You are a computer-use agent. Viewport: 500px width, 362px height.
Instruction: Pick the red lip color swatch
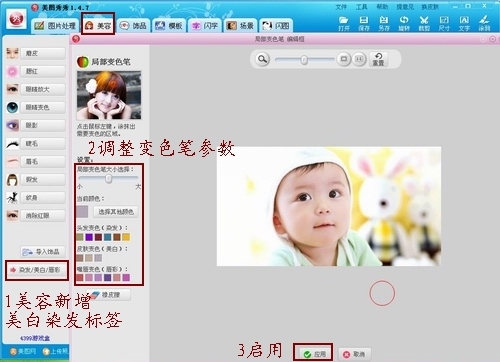pos(80,277)
